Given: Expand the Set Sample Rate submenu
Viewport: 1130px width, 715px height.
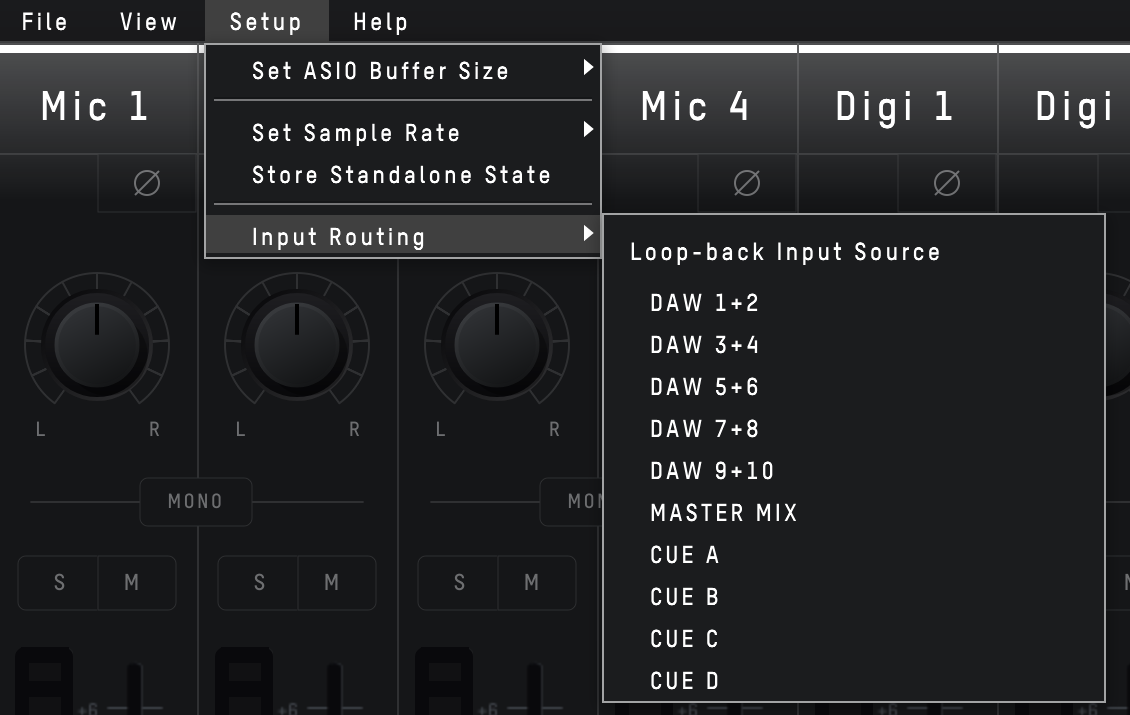Looking at the screenshot, I should (x=403, y=133).
